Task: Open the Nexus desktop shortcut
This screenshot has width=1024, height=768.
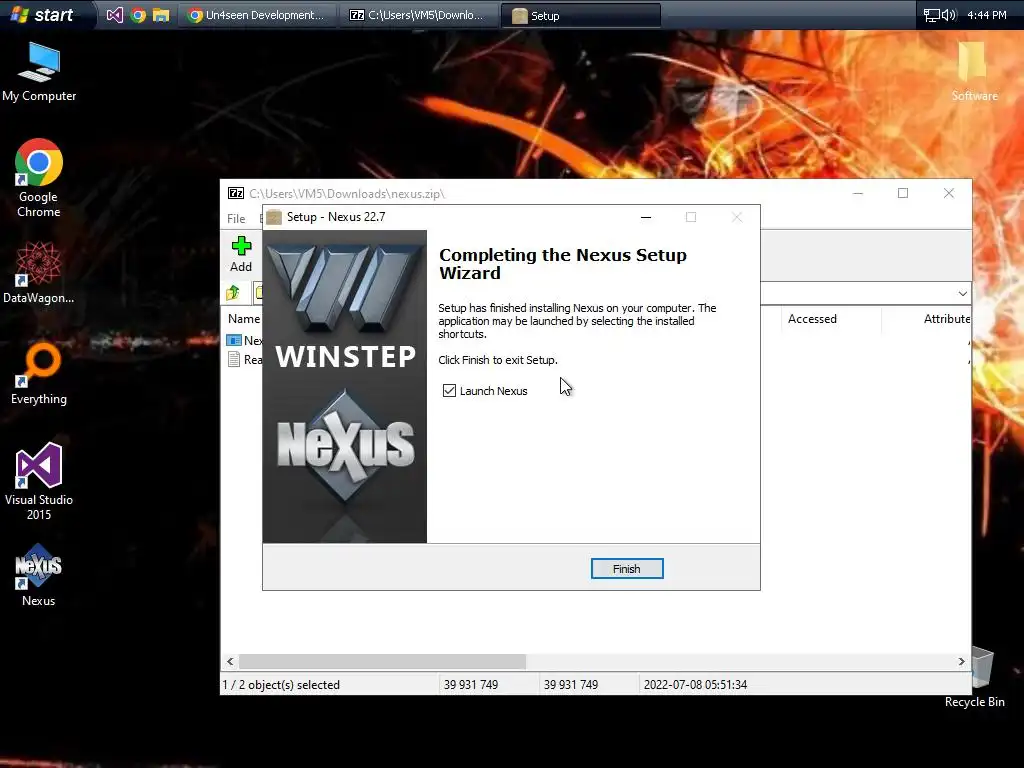Action: pos(39,575)
